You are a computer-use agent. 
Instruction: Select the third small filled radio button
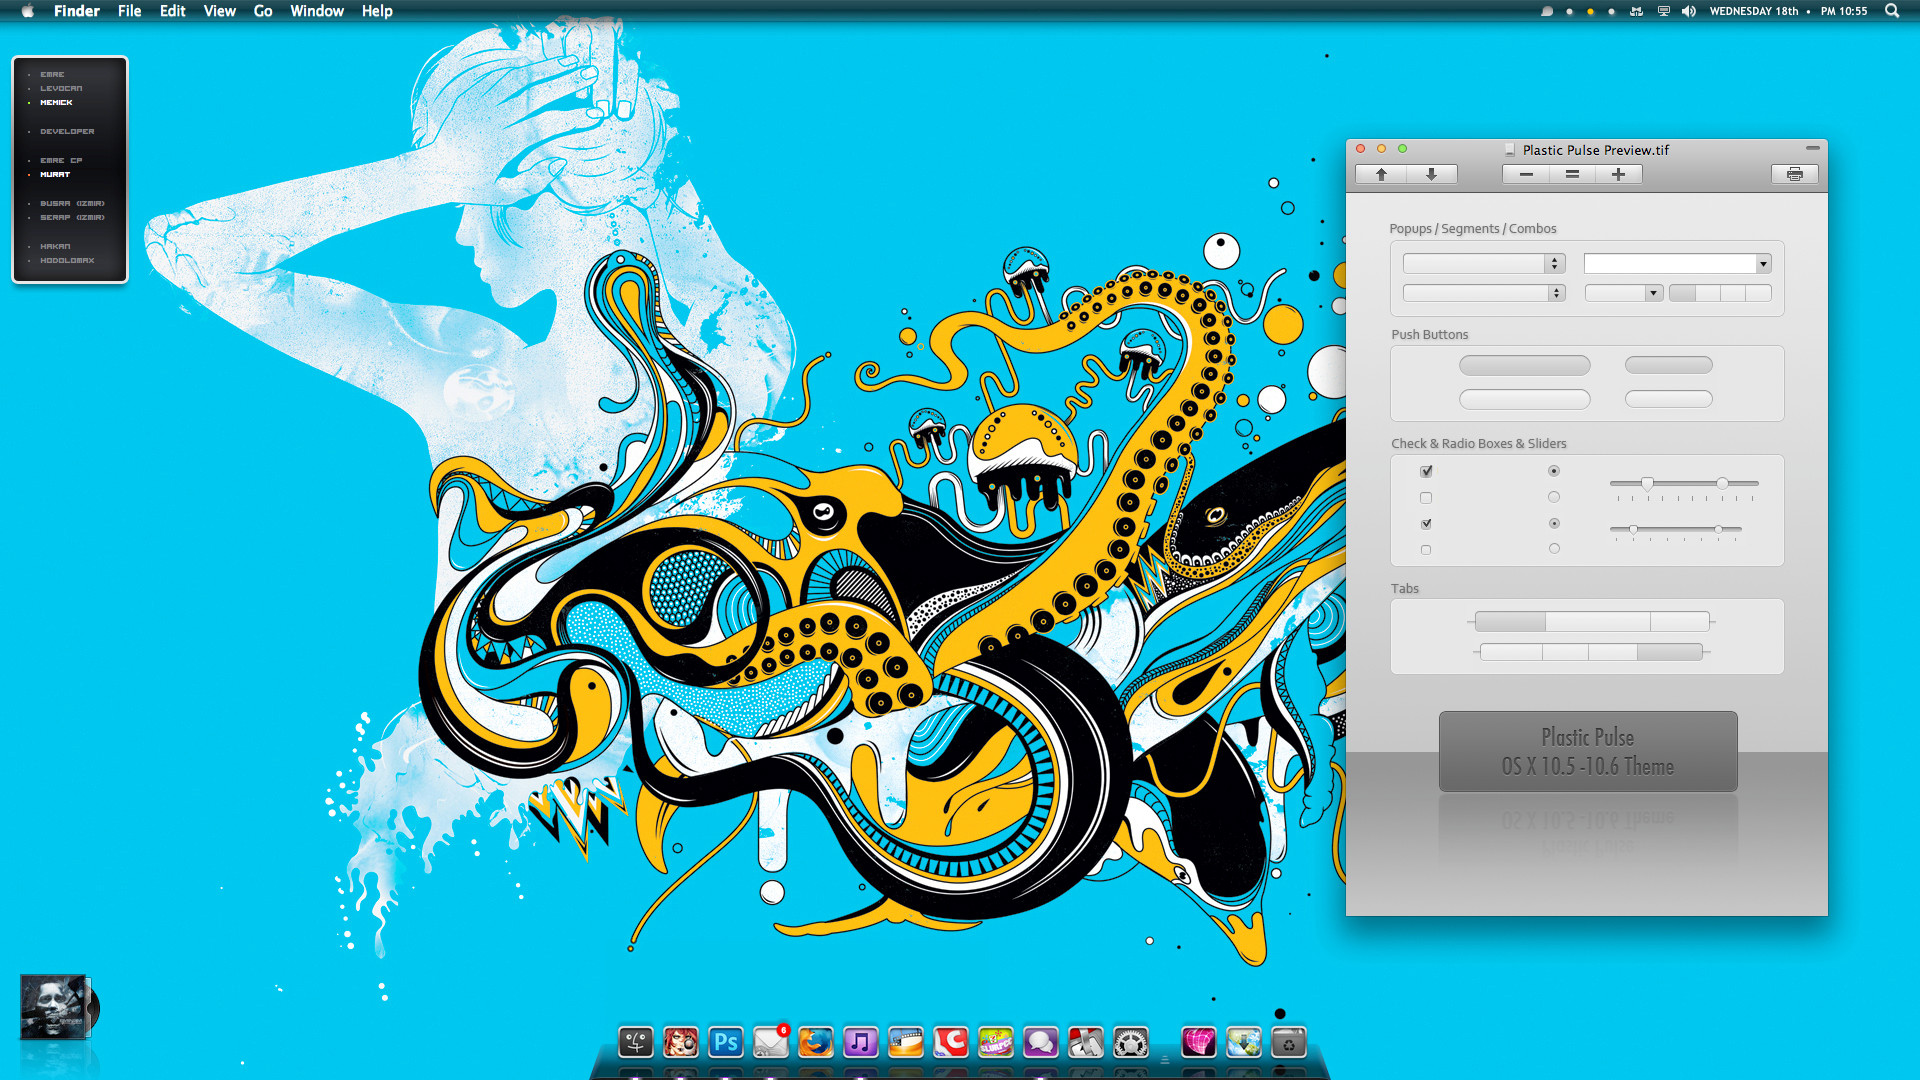pos(1554,523)
